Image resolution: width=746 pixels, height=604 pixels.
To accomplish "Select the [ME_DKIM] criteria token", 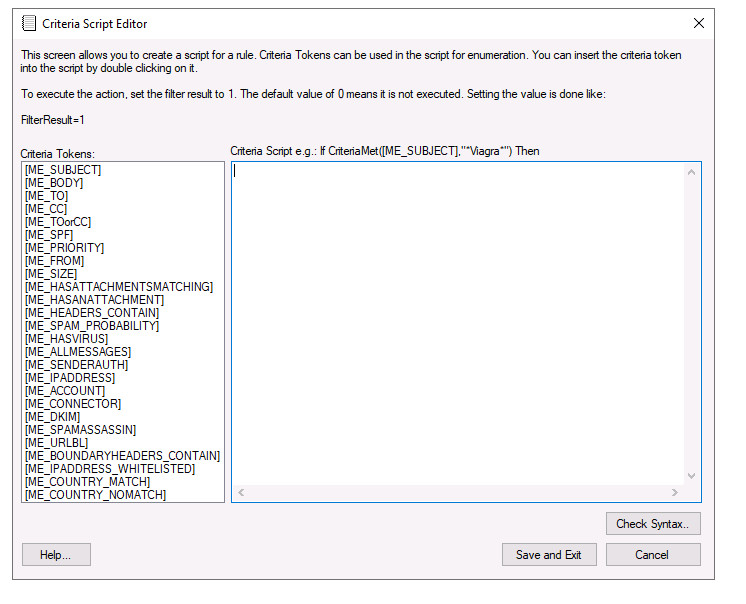I will coord(53,417).
